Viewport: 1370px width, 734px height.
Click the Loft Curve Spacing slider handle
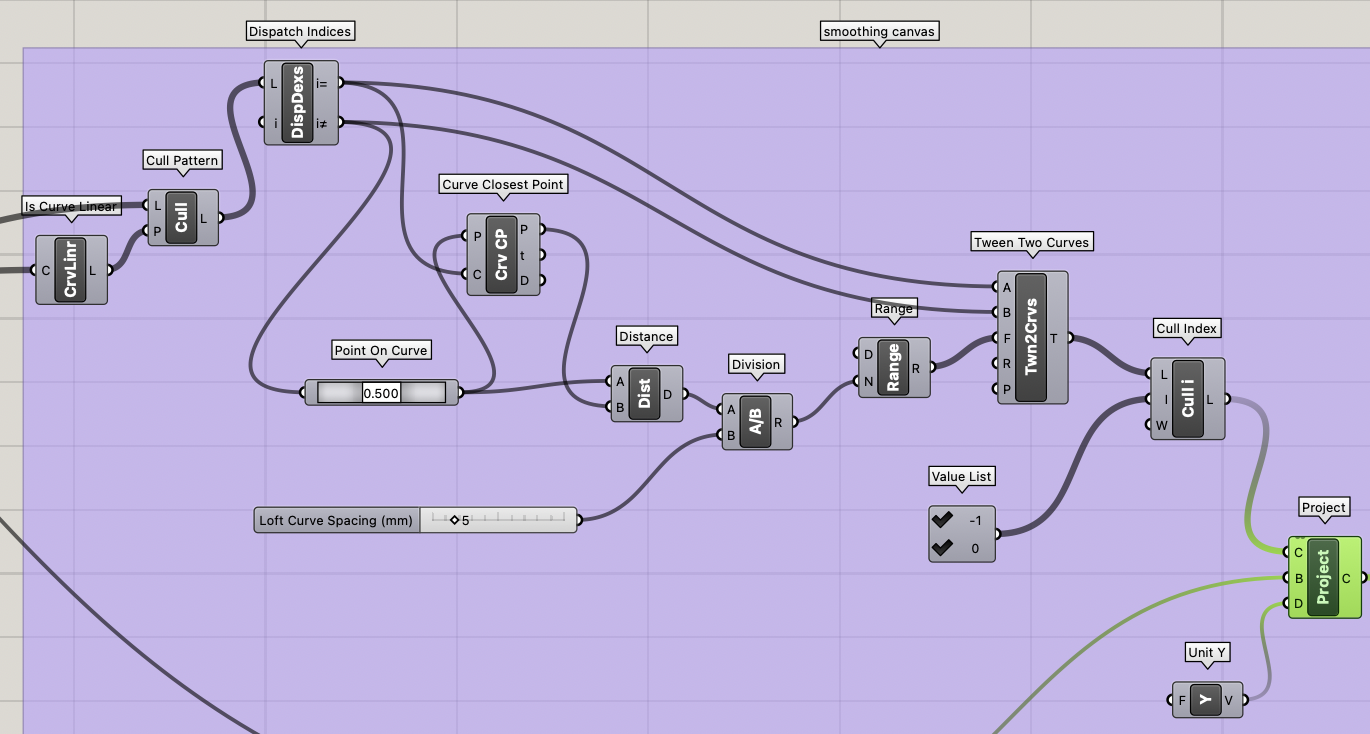(x=454, y=520)
